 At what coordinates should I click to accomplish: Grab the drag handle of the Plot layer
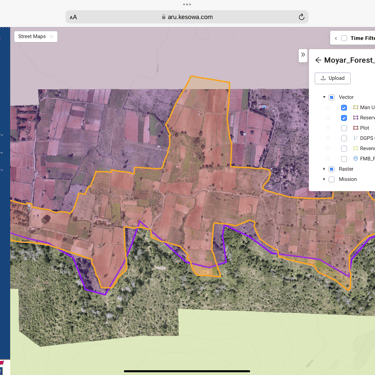pyautogui.click(x=328, y=128)
